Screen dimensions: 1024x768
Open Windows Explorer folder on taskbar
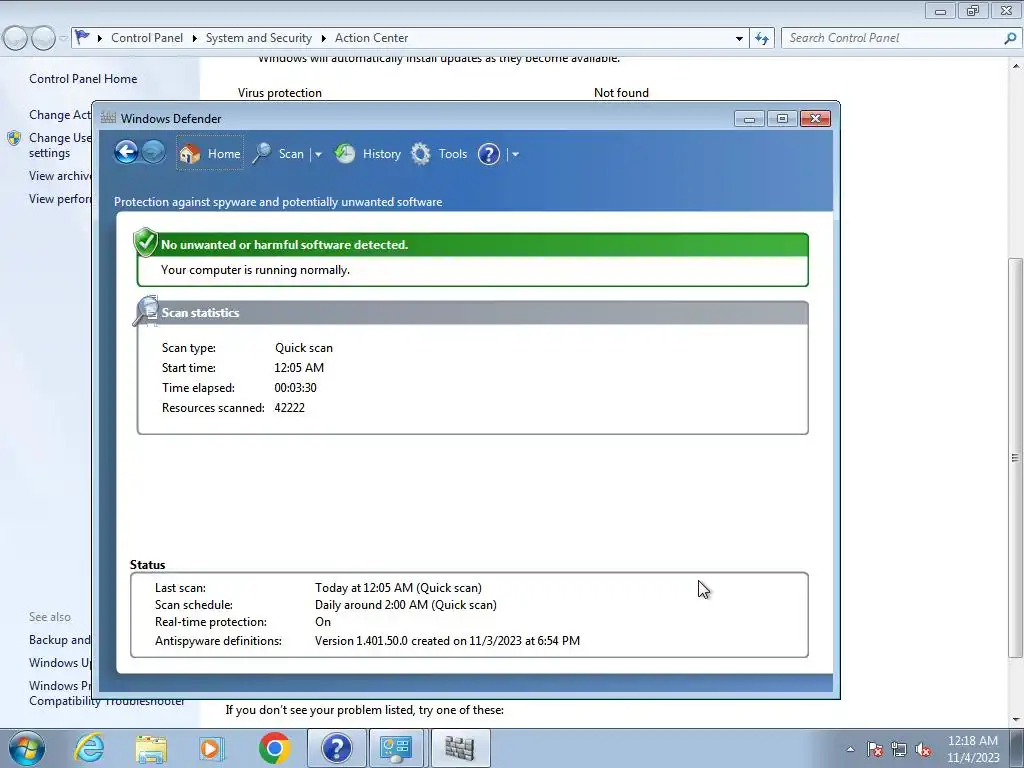151,748
